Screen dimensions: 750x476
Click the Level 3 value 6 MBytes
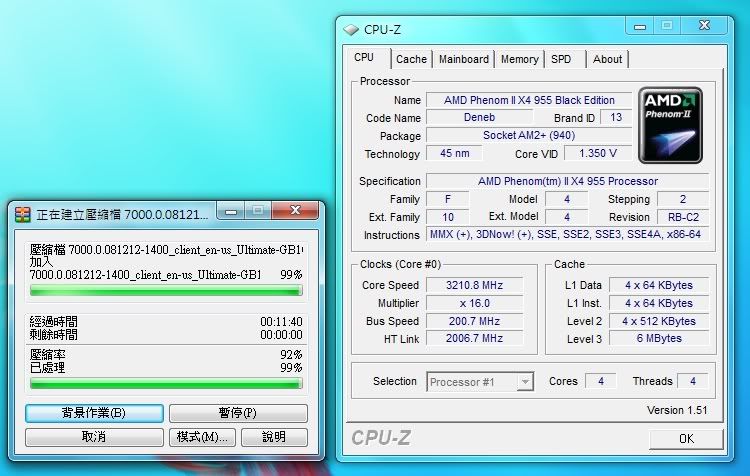click(x=659, y=338)
